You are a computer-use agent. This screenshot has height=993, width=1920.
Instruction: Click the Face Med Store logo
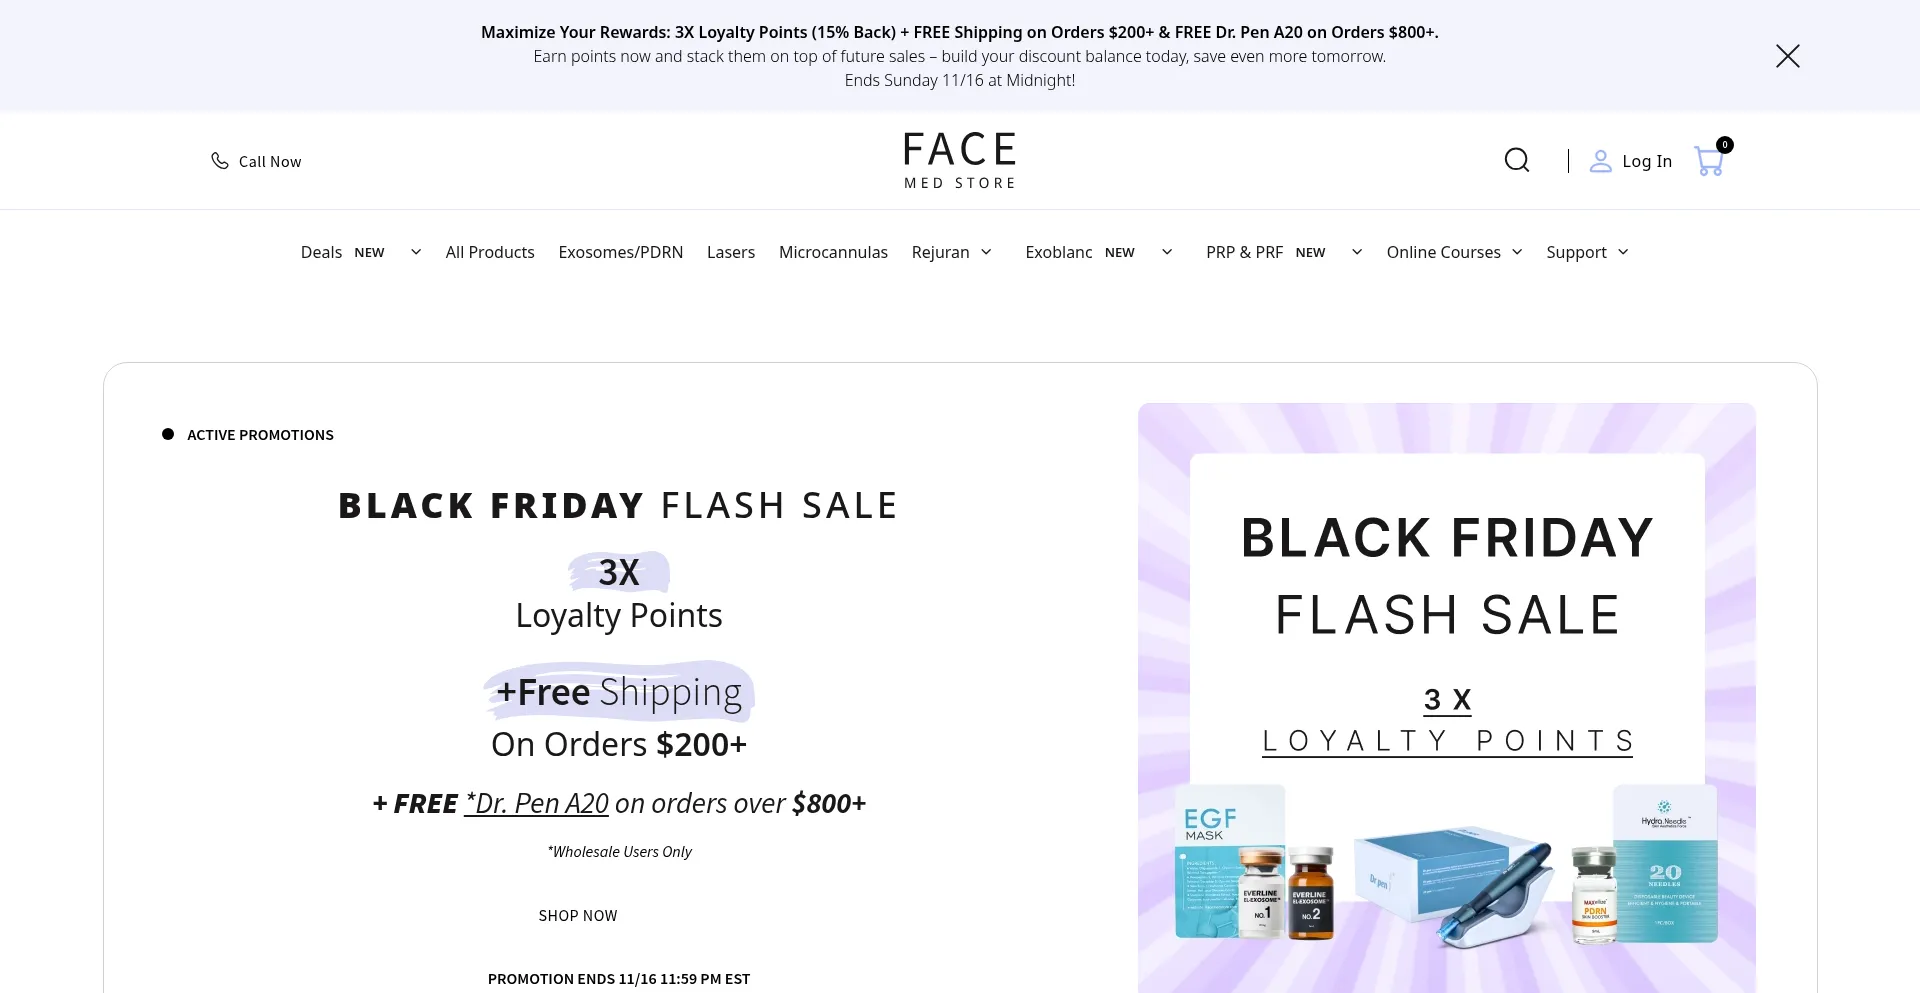(959, 160)
